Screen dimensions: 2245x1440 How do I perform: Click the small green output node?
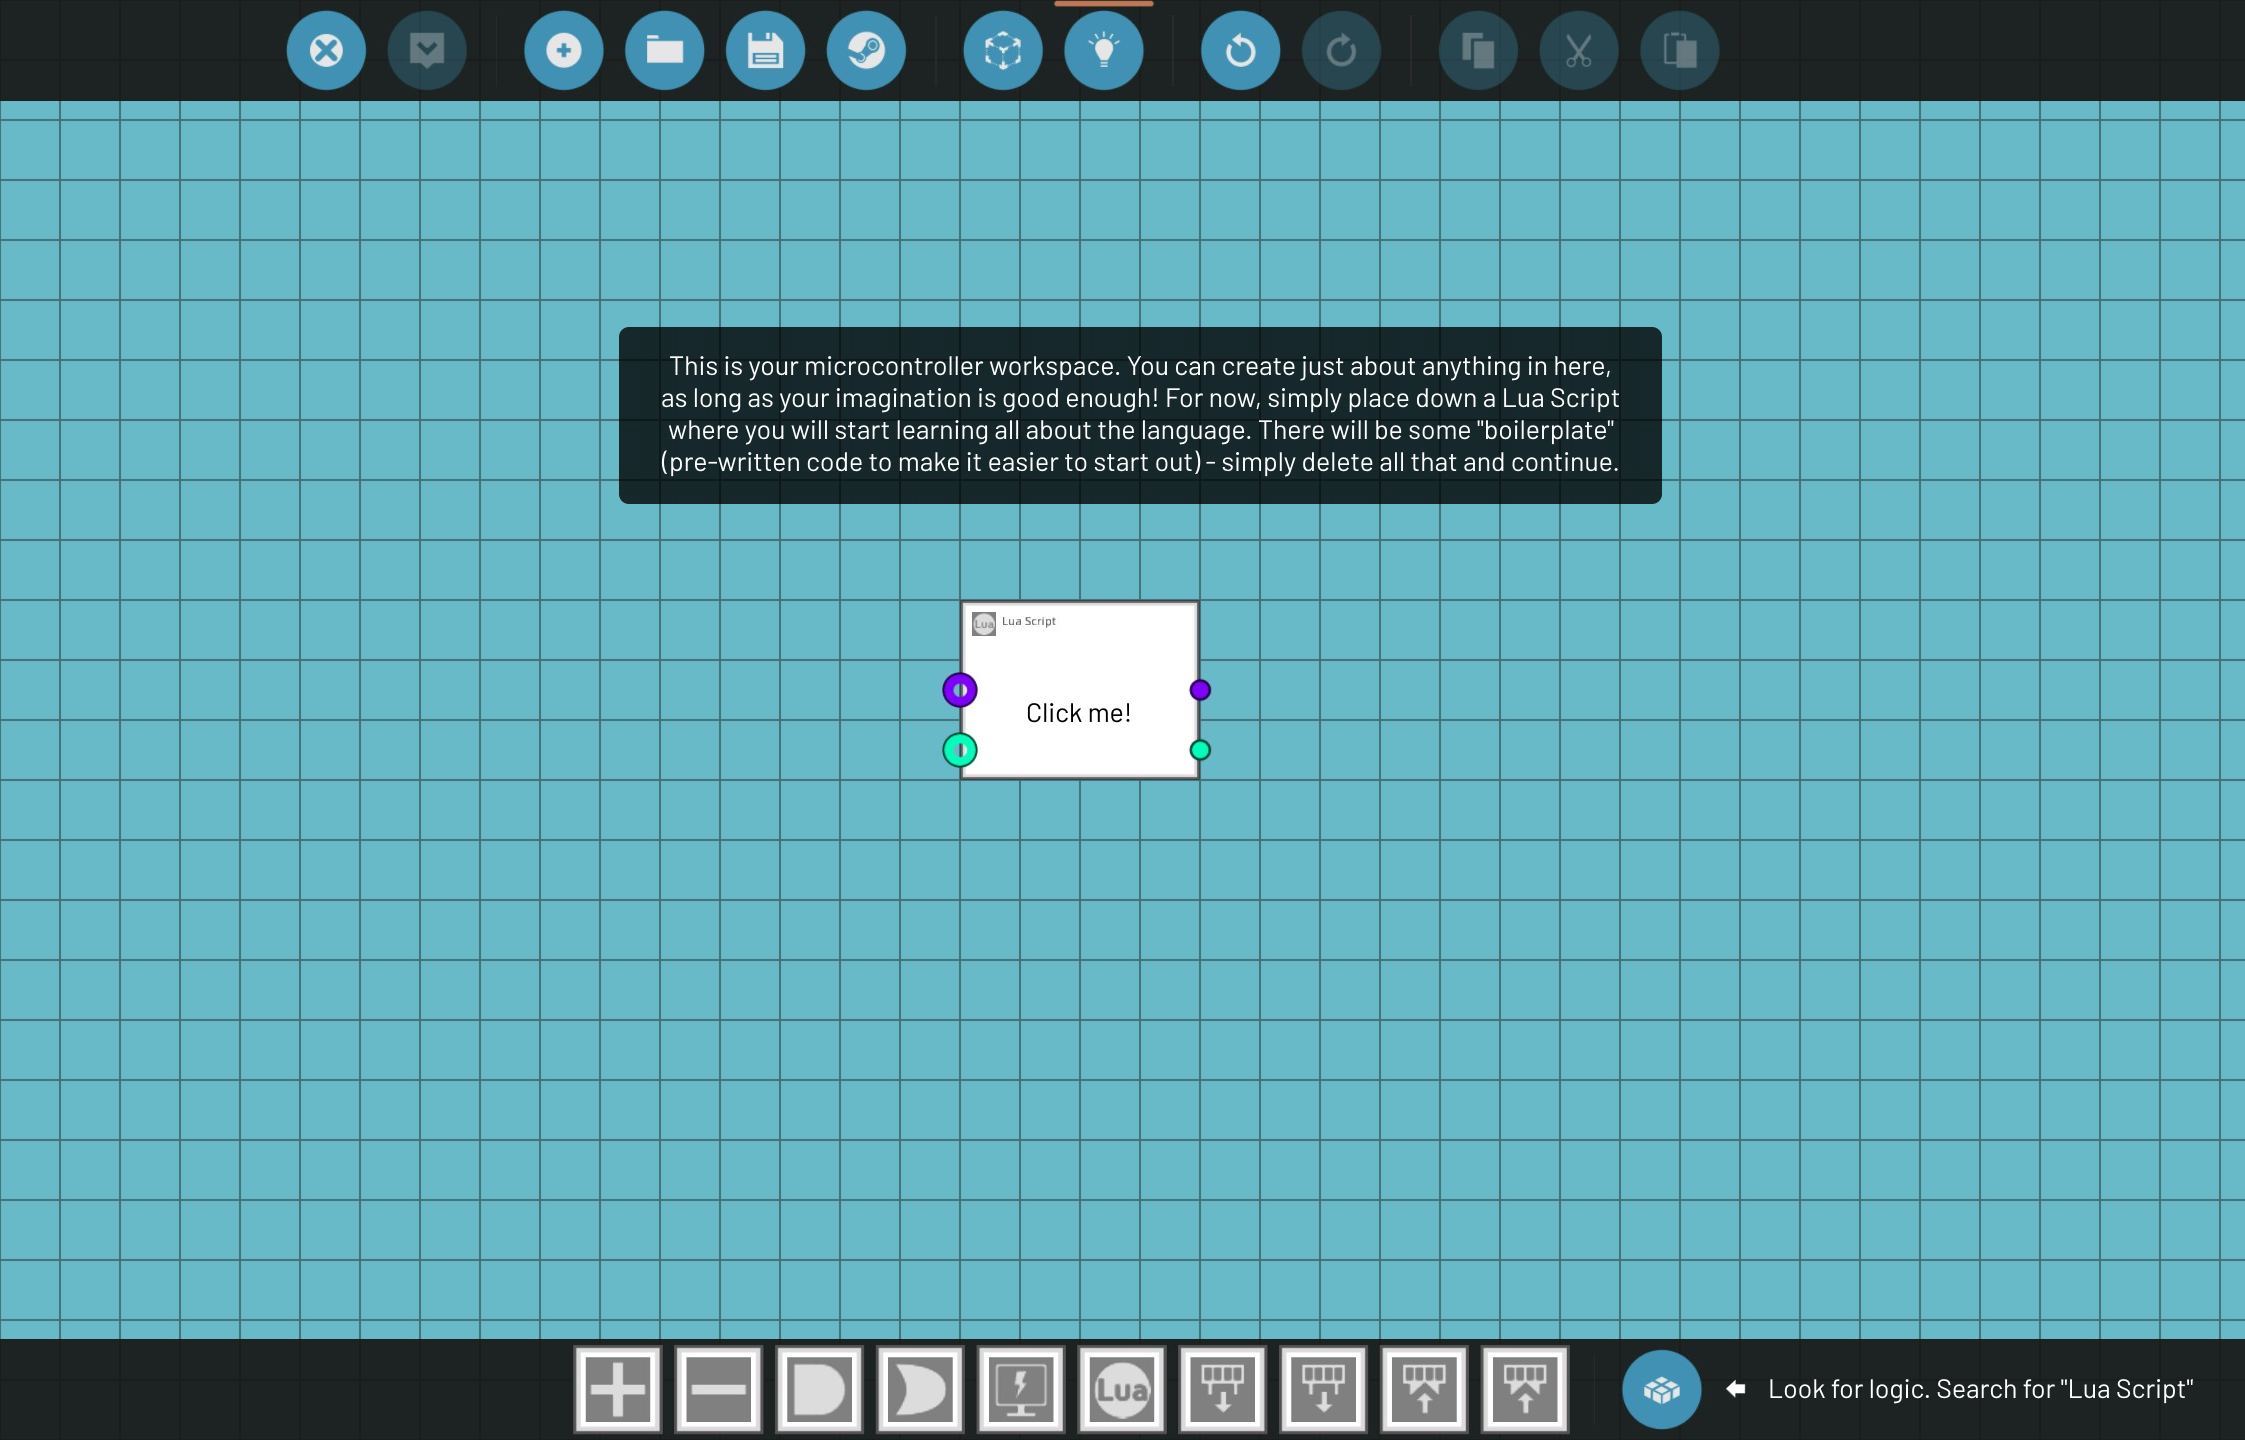(x=1200, y=750)
